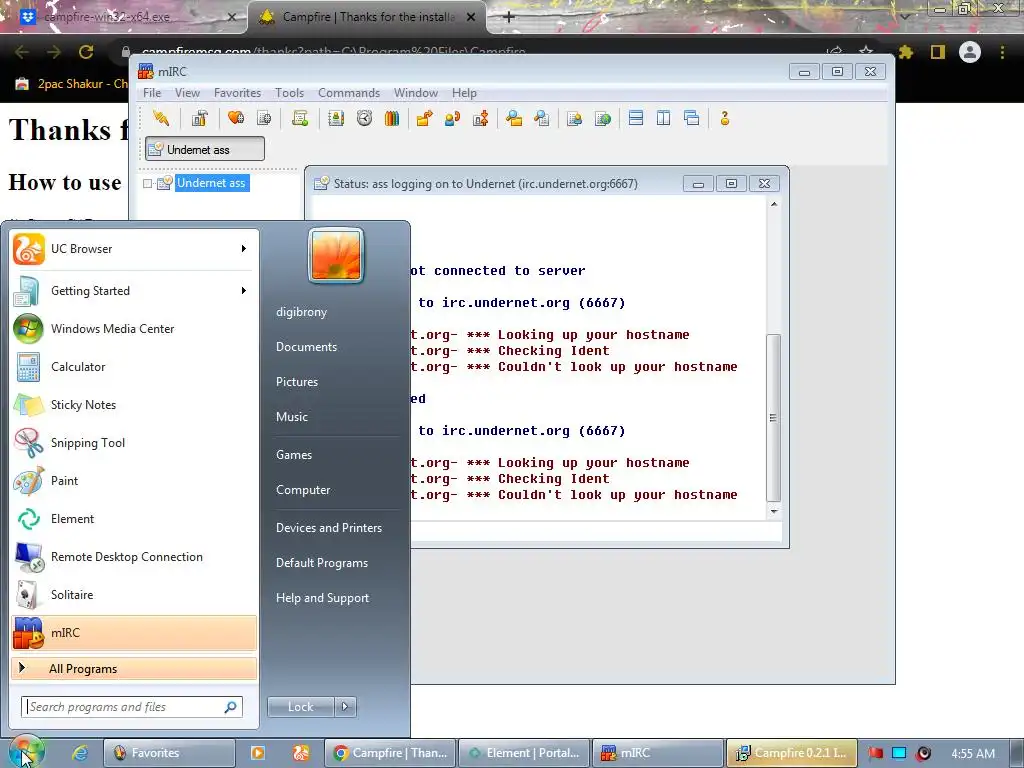This screenshot has width=1024, height=768.
Task: Click the Status window scroll down arrow
Action: [774, 511]
